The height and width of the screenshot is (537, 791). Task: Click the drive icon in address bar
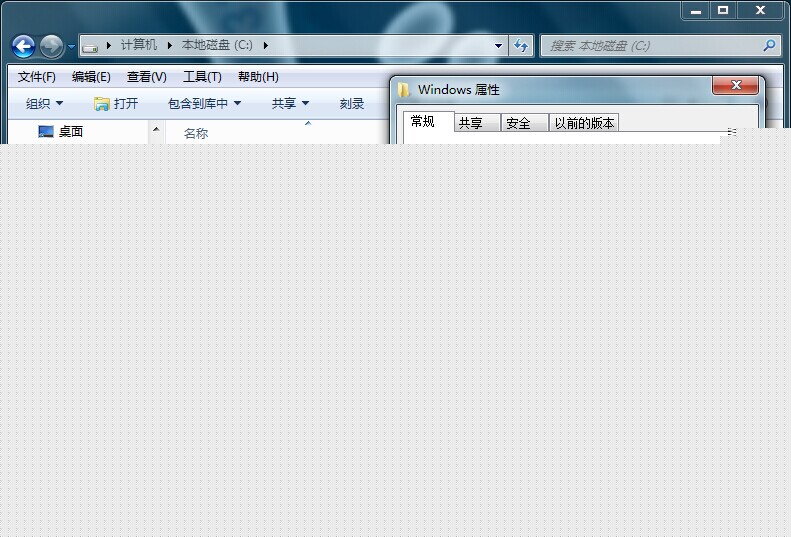(90, 47)
